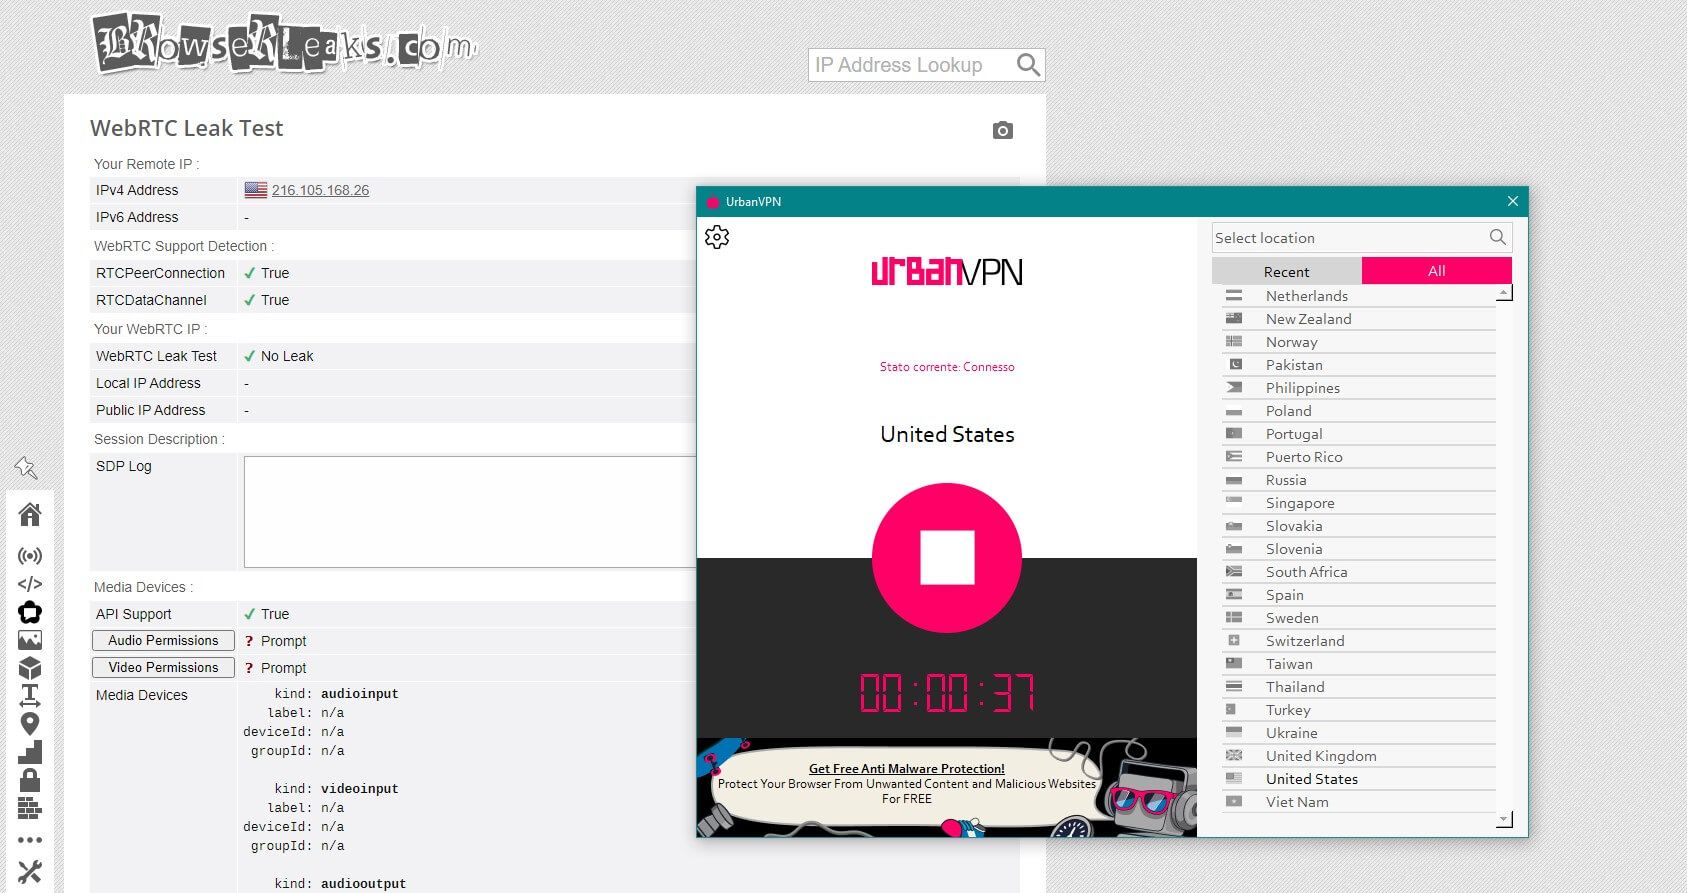Click the location list scroll-up arrow

click(1504, 293)
